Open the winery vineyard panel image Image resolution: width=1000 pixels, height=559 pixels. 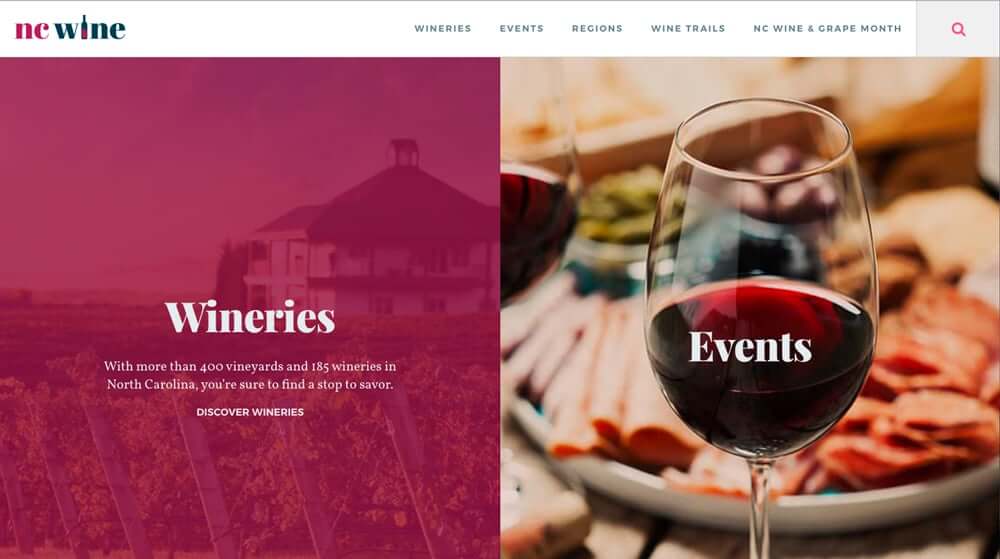tap(250, 308)
